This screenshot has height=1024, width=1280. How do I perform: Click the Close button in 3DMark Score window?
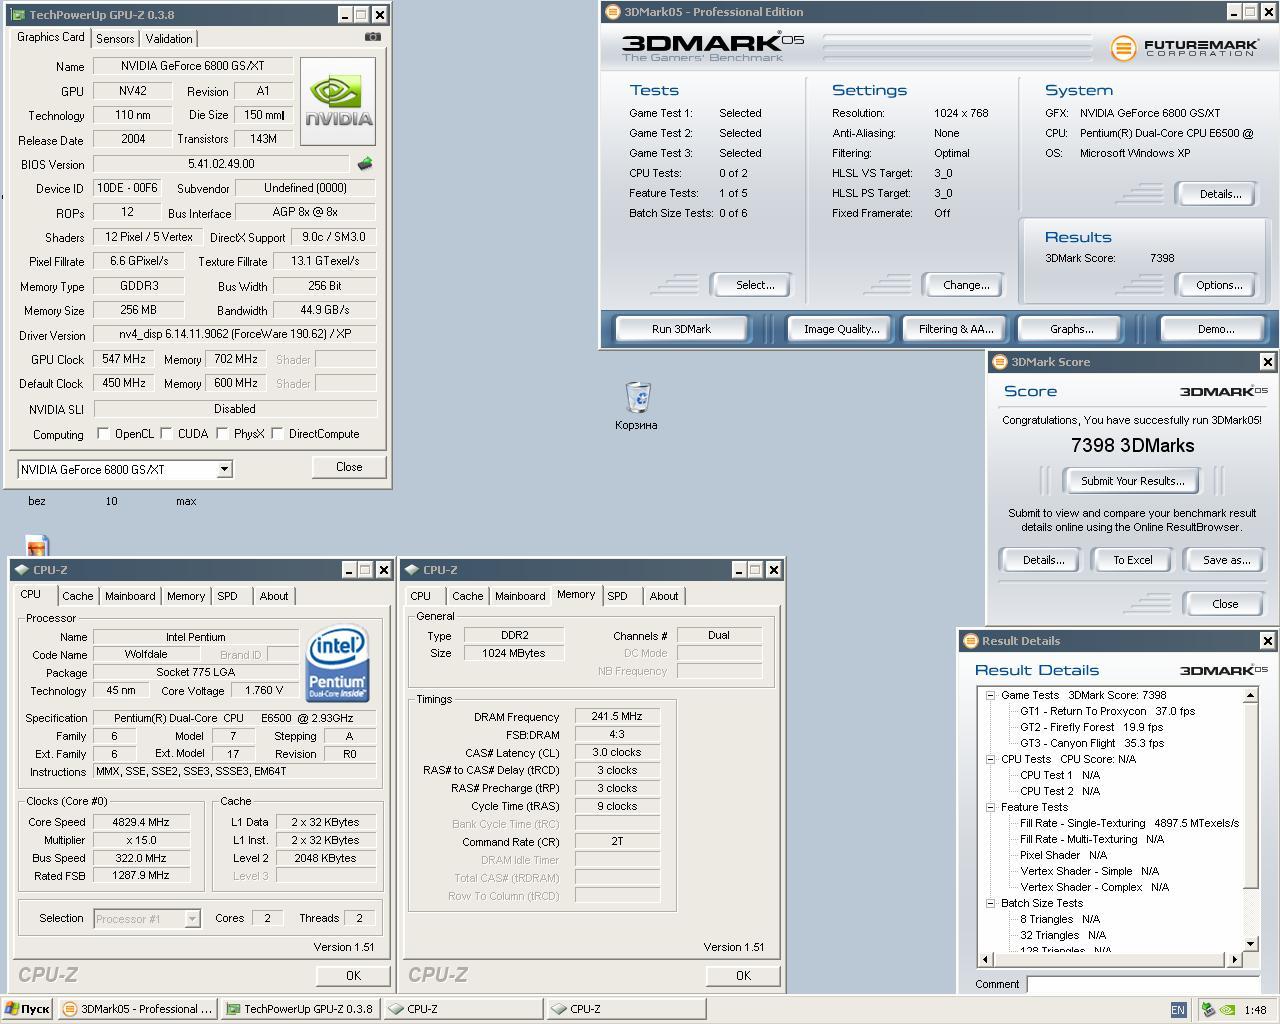point(1225,604)
